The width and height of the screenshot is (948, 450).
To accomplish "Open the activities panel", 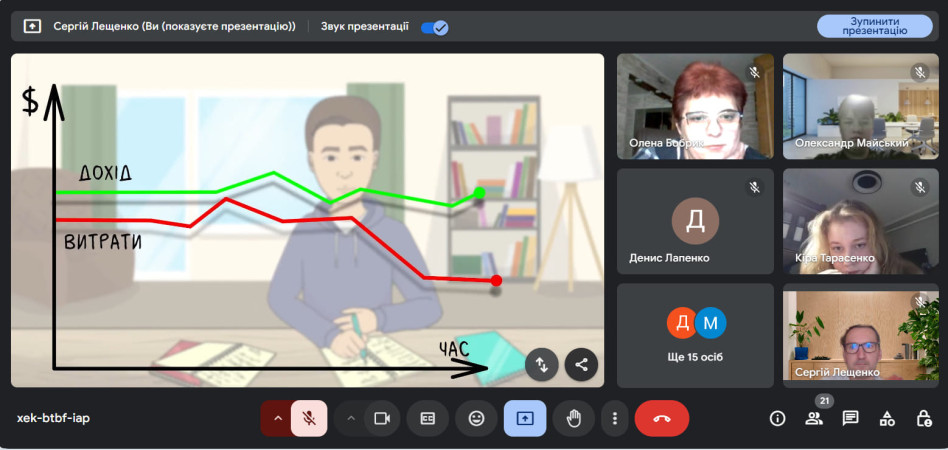I will 886,418.
